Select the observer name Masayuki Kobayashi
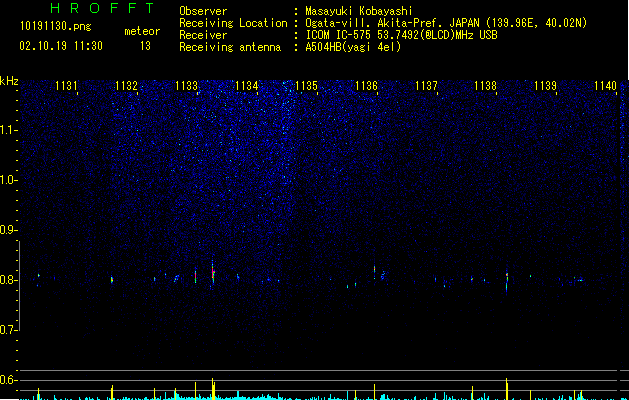Screen dimensions: 629x400 (359, 11)
